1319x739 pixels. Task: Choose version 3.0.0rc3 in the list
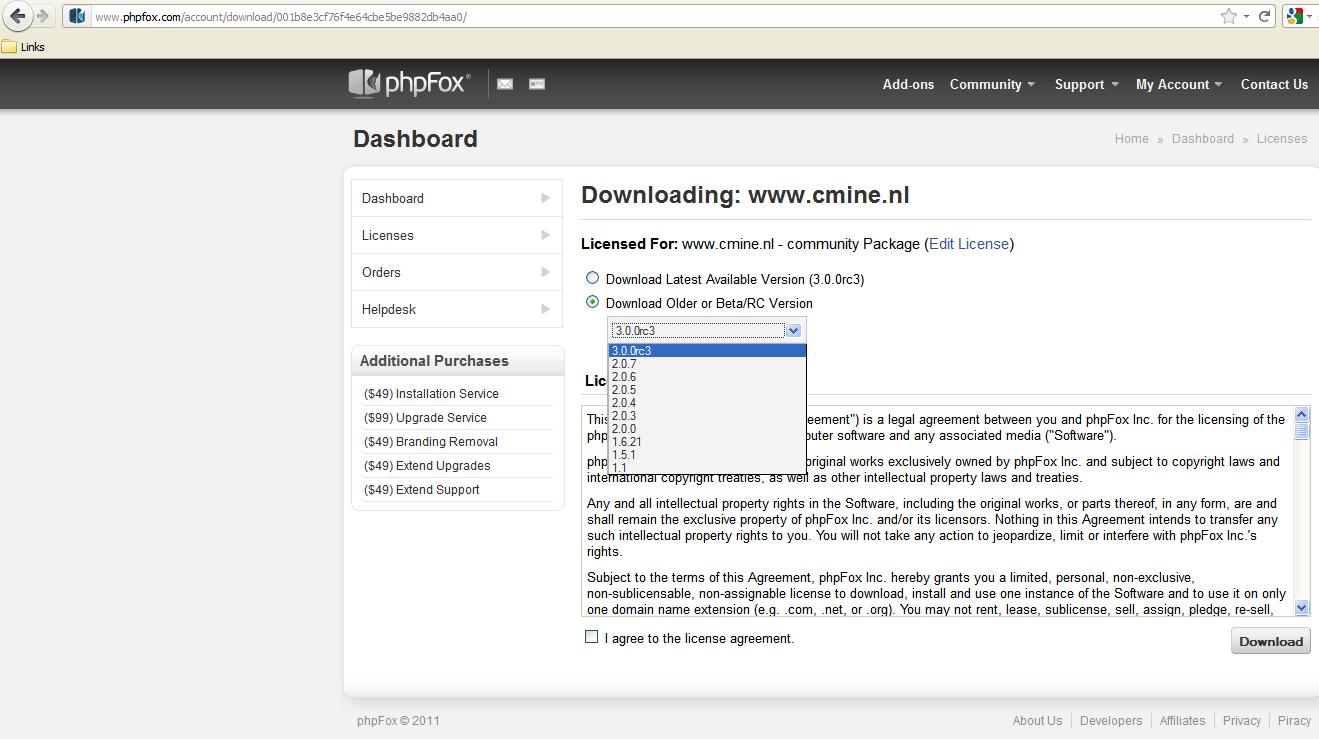coord(707,351)
